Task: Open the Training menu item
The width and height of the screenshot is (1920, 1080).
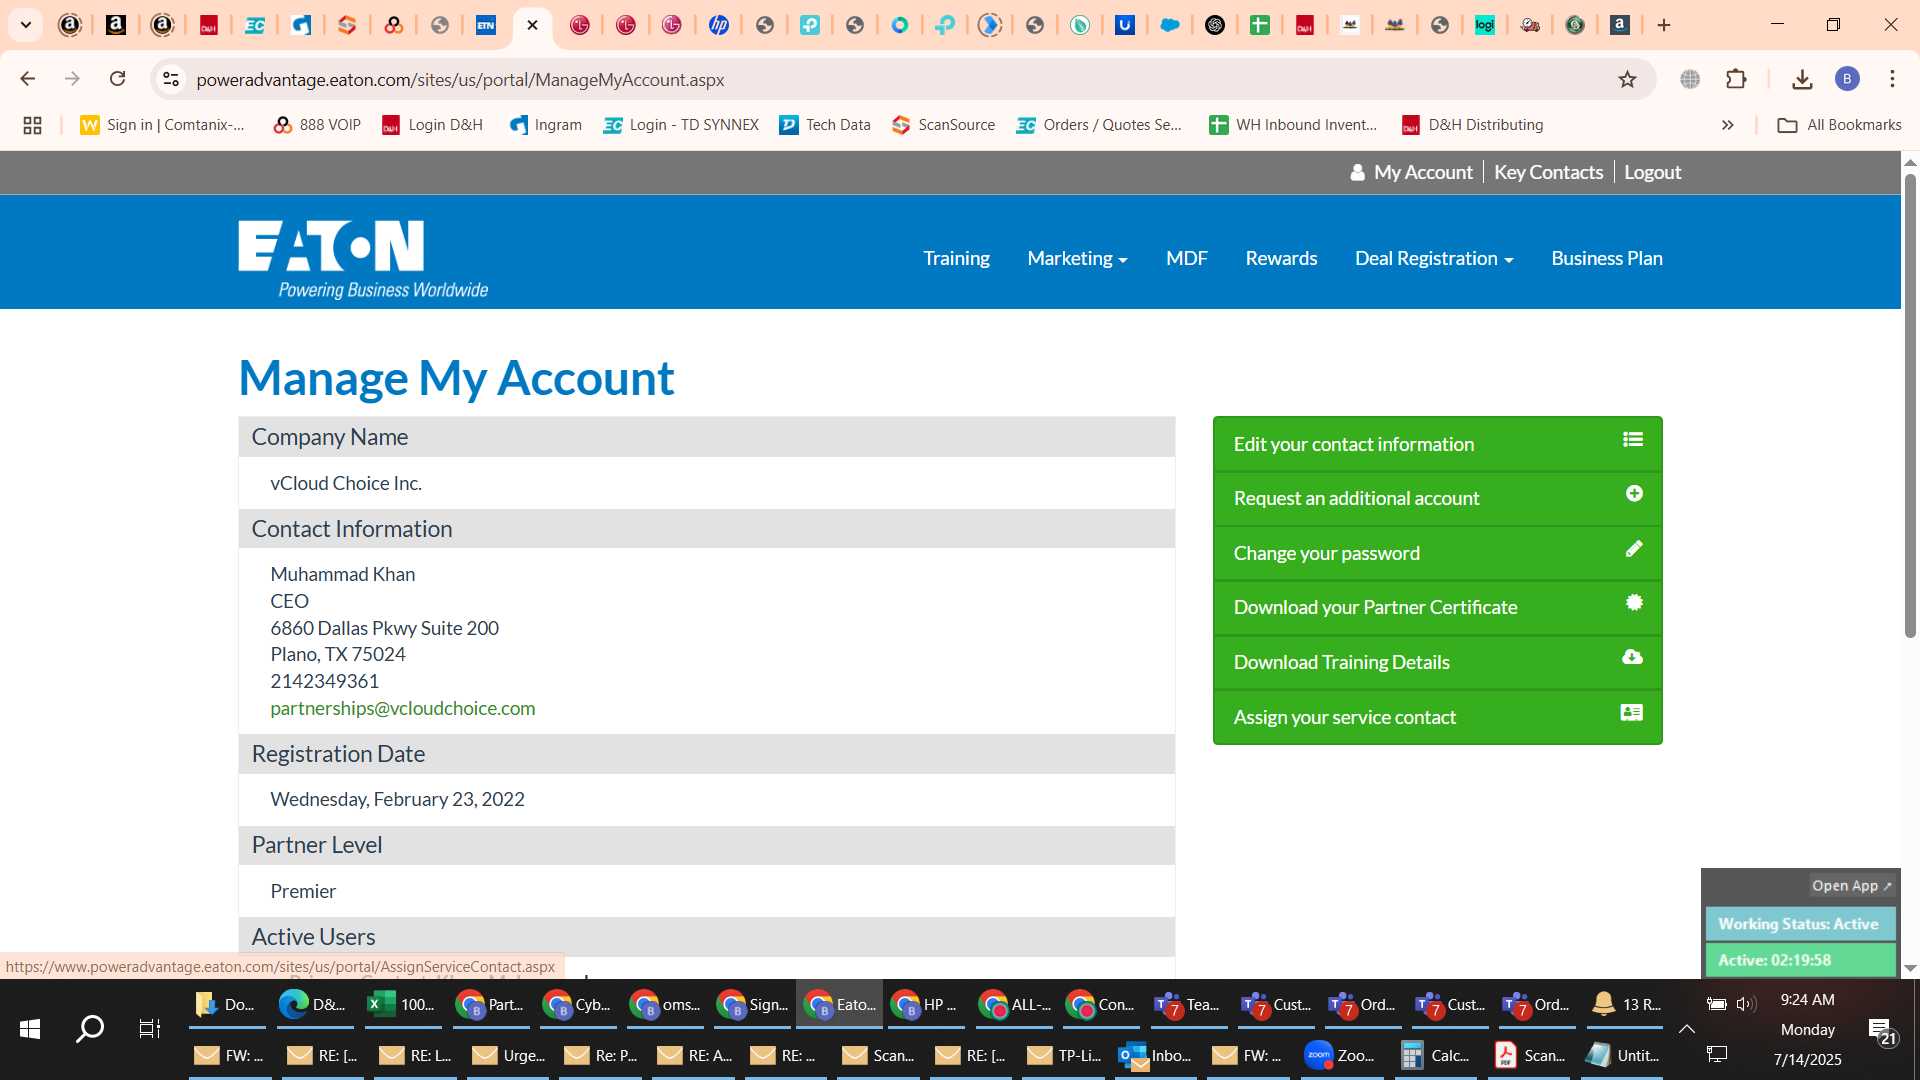Action: (956, 258)
